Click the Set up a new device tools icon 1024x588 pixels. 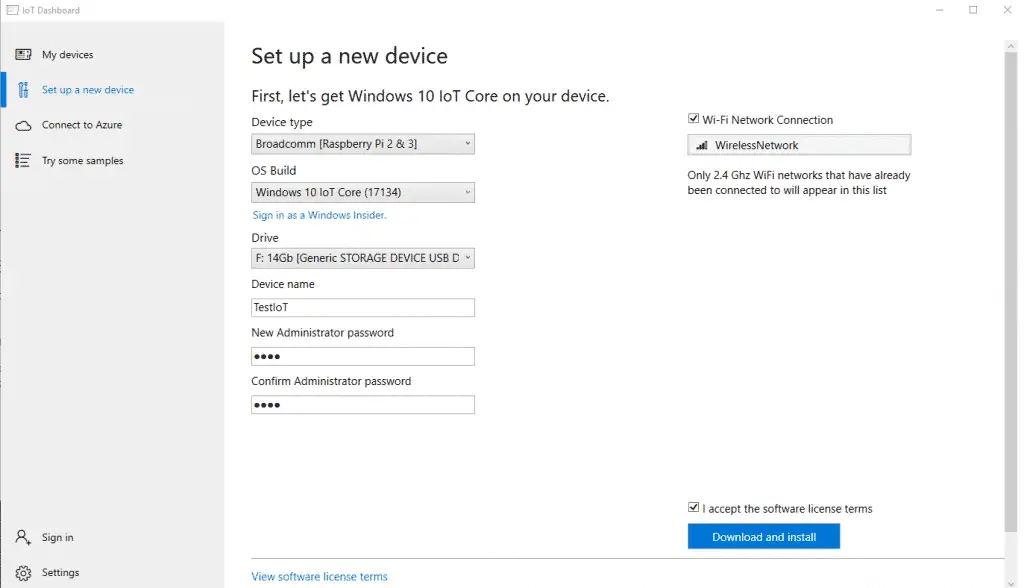pyautogui.click(x=23, y=90)
